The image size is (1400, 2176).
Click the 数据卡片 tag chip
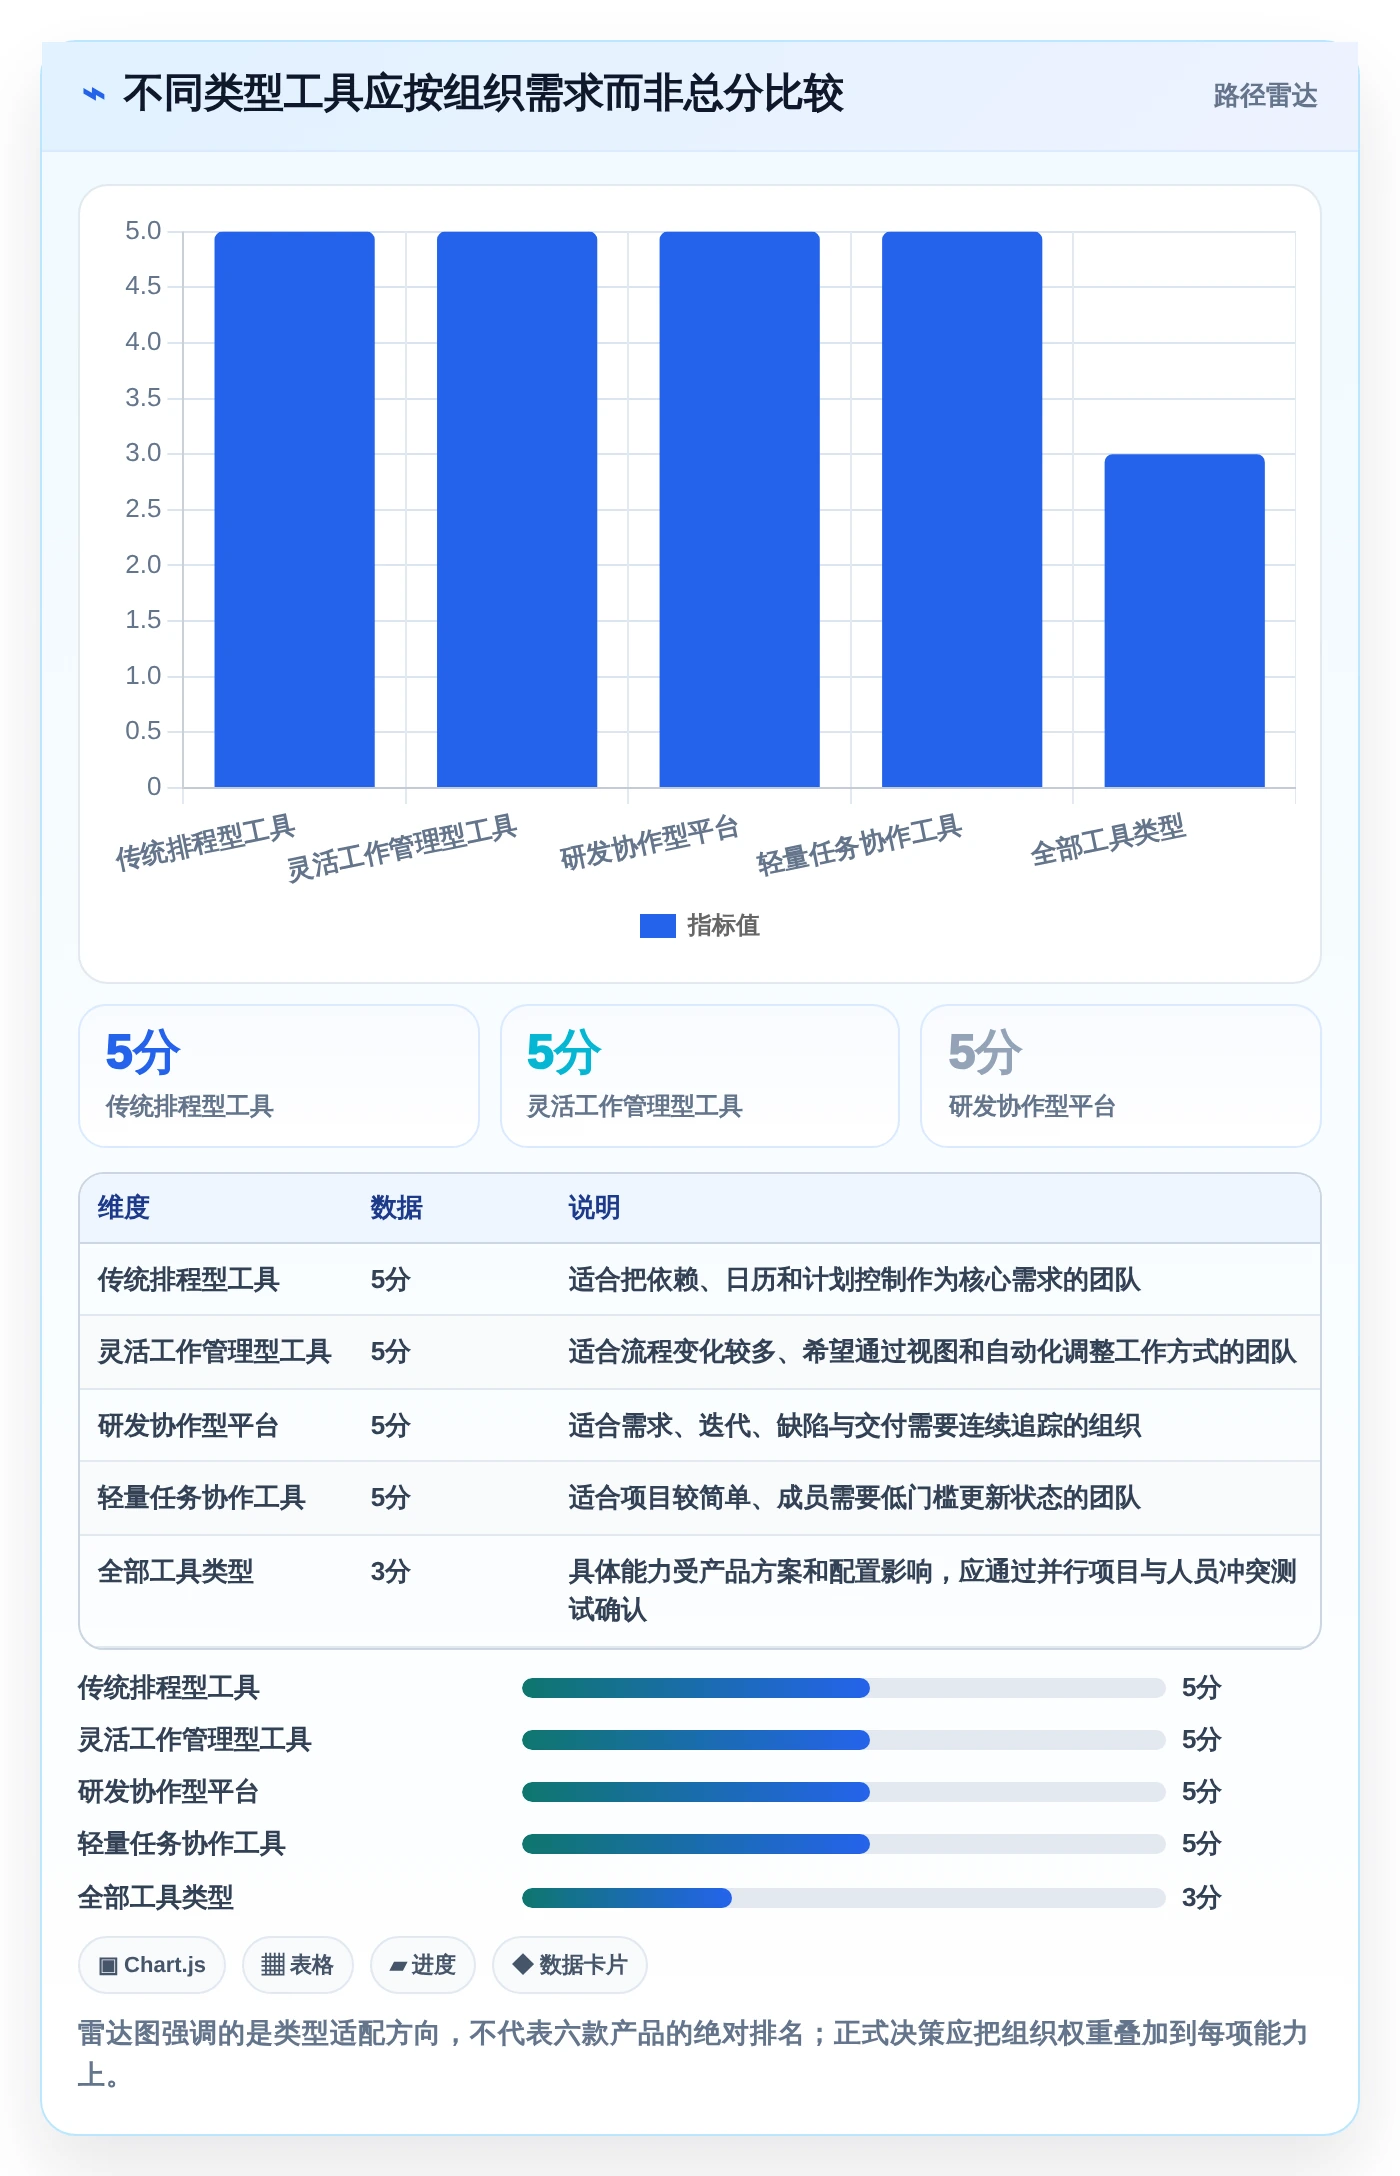point(569,1965)
